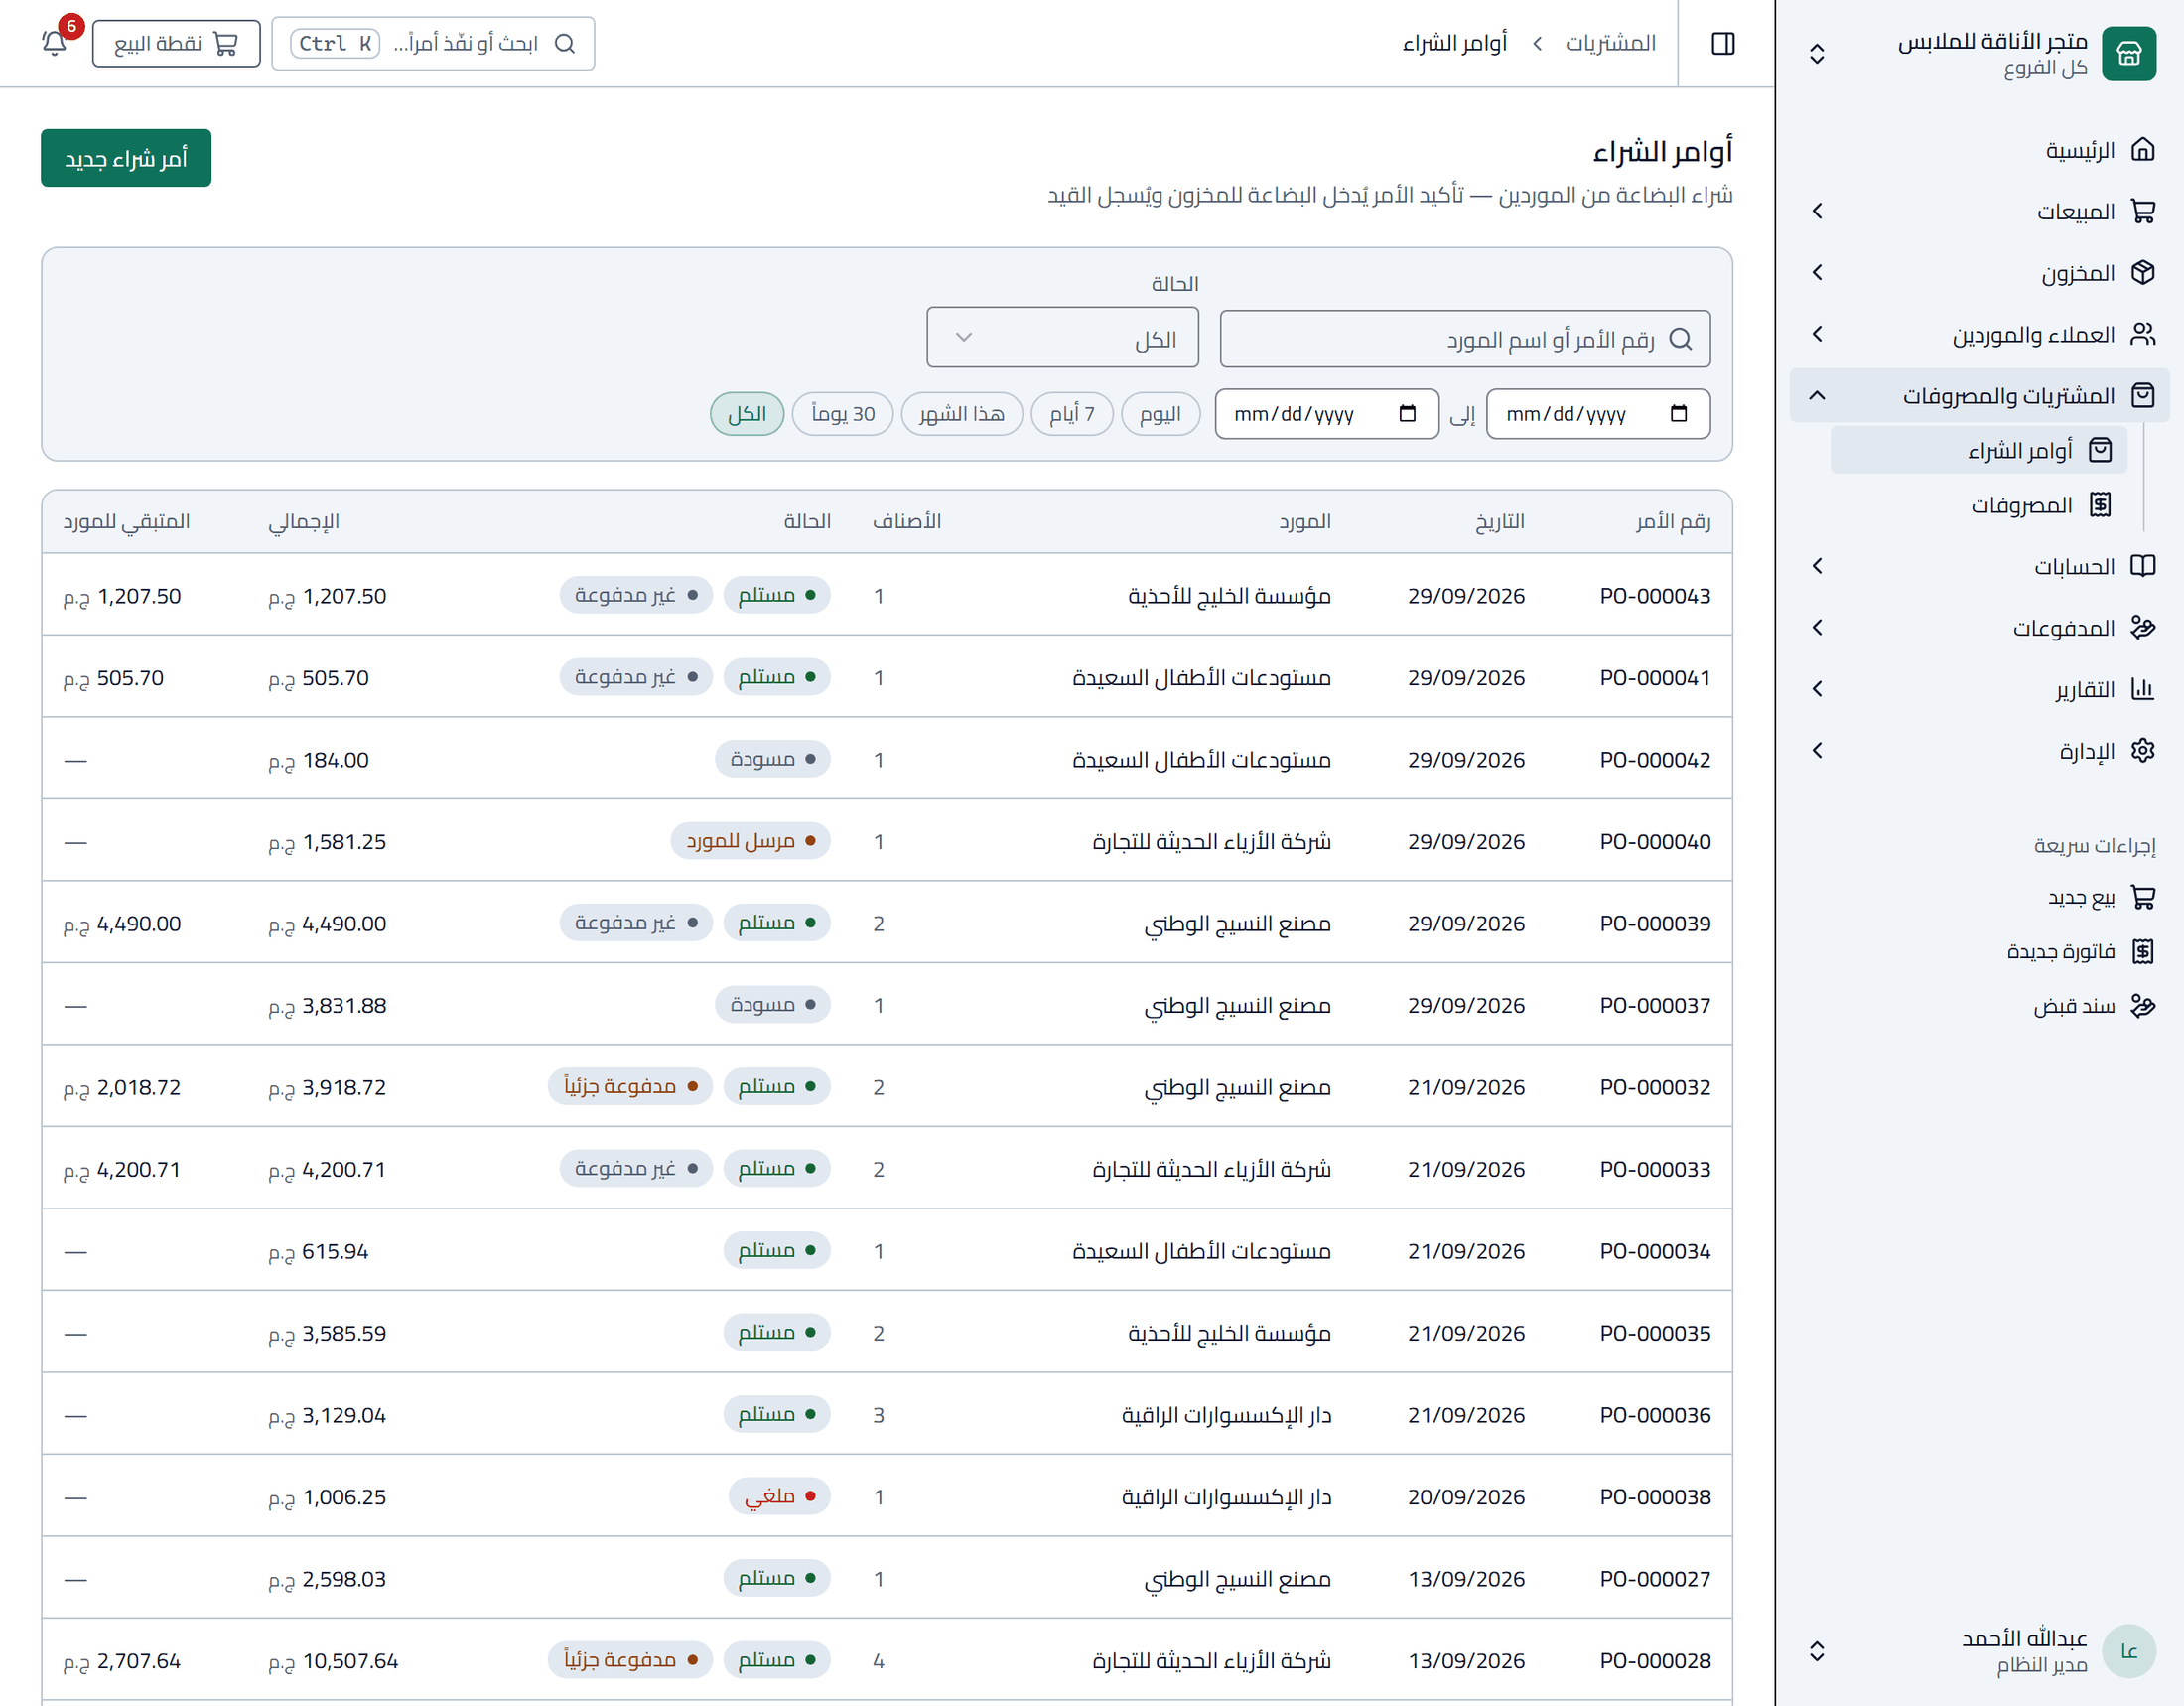This screenshot has height=1706, width=2184.
Task: Click the أمر شراء جديد button
Action: (x=126, y=158)
